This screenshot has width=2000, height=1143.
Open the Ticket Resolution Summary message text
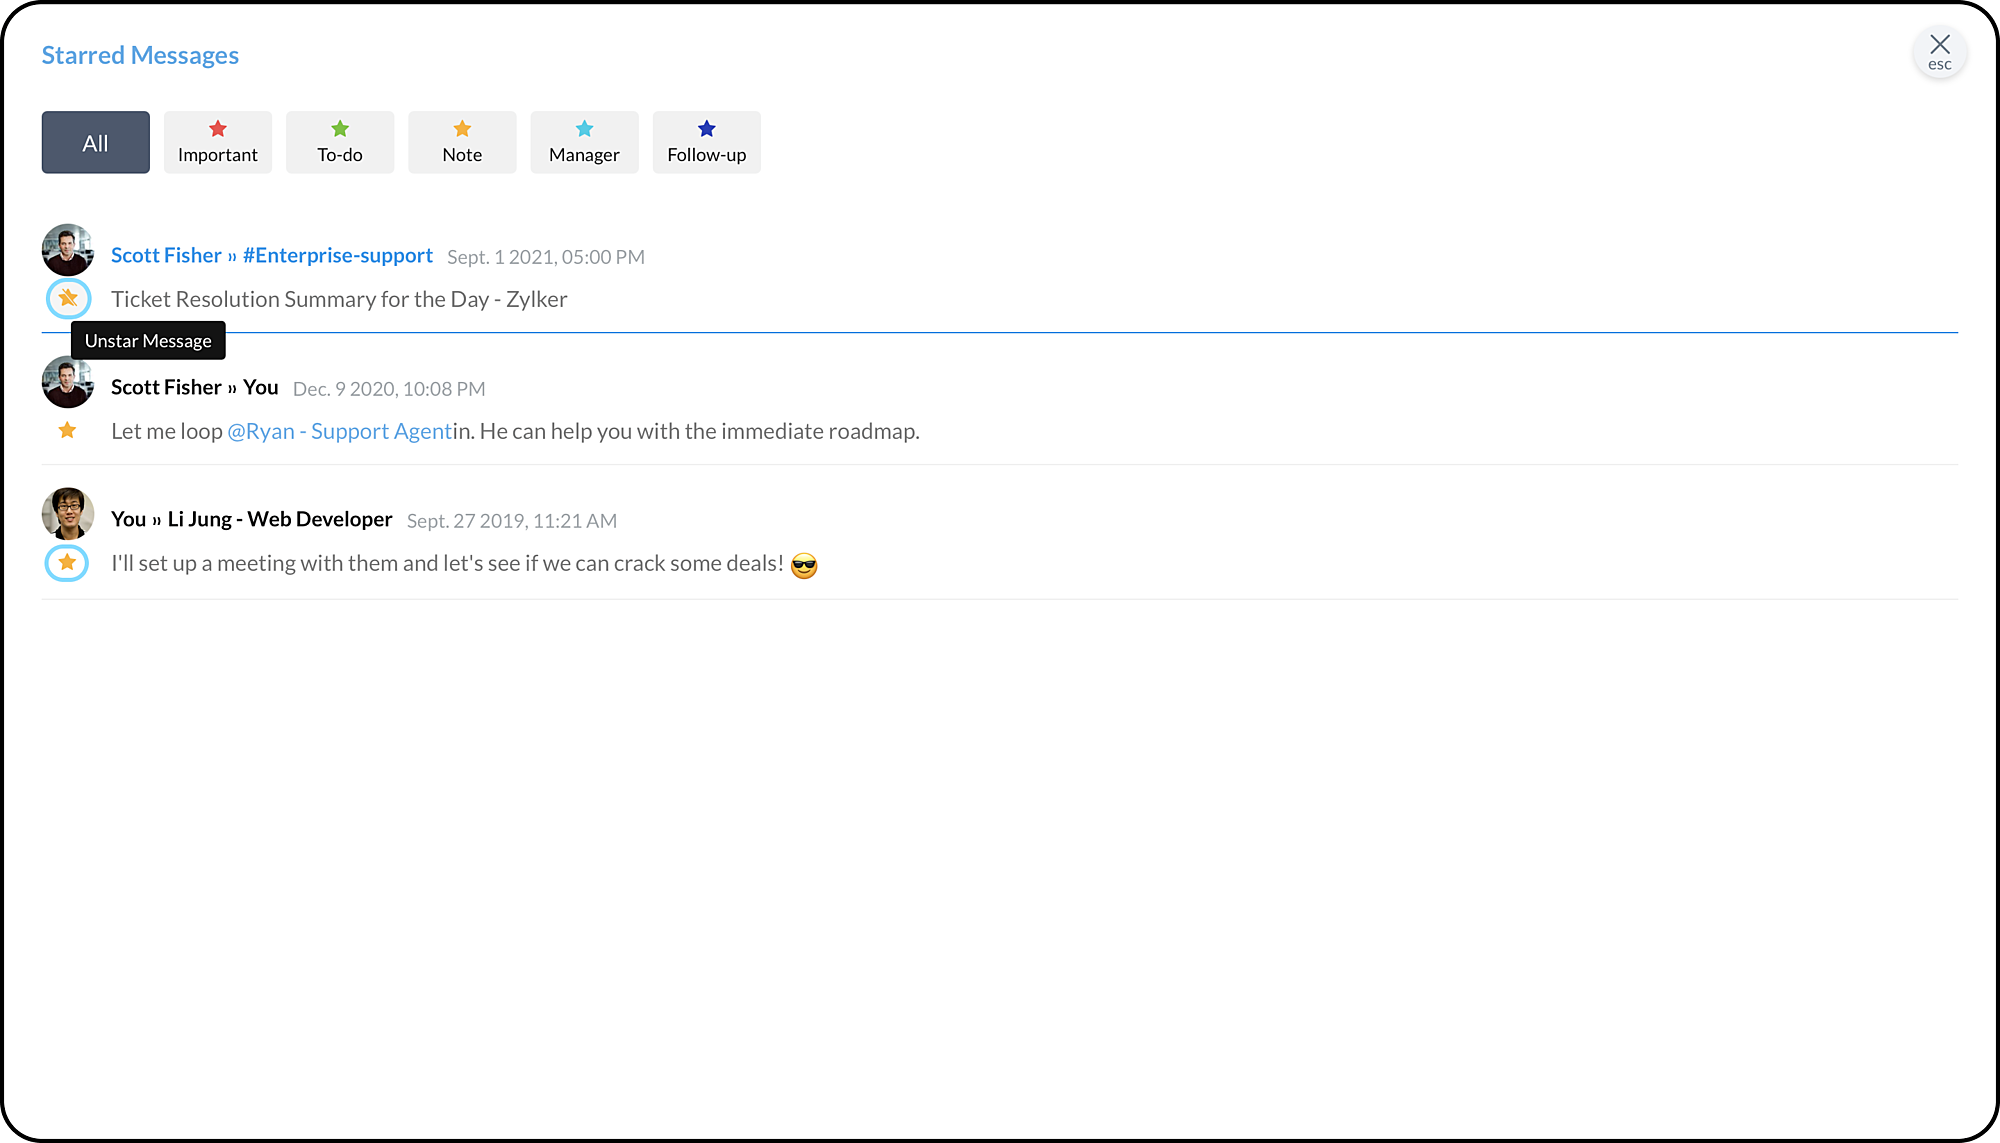click(339, 299)
